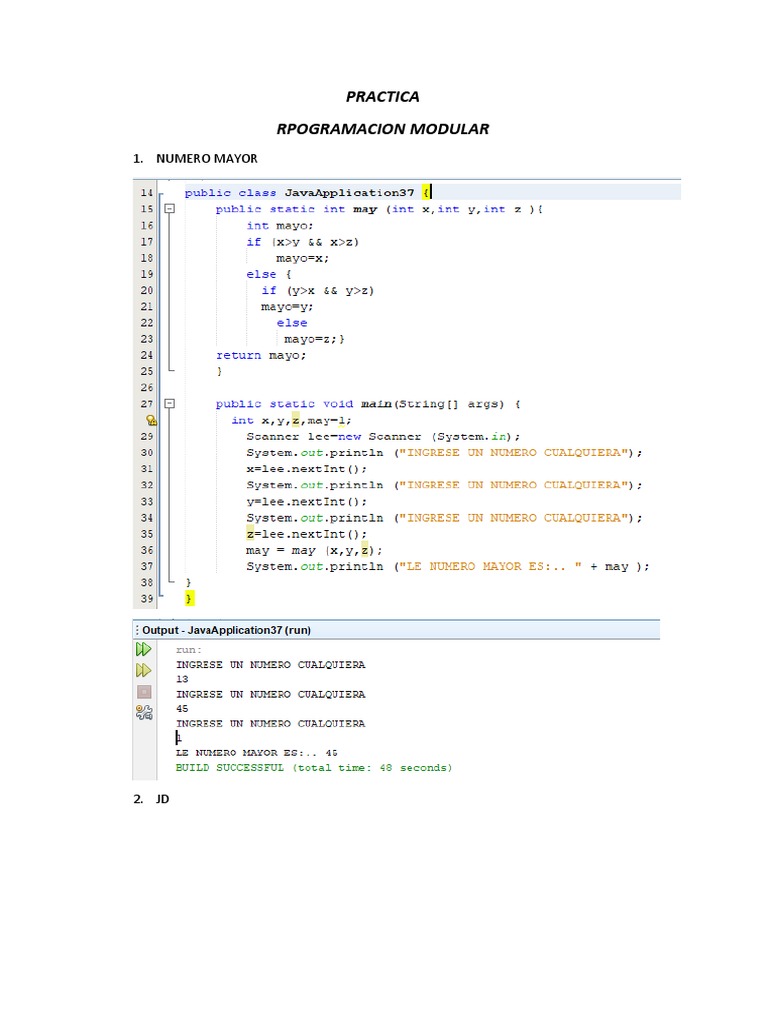This screenshot has height=1024, width=768.
Task: Click the 'return mayo;' code line
Action: (261, 355)
